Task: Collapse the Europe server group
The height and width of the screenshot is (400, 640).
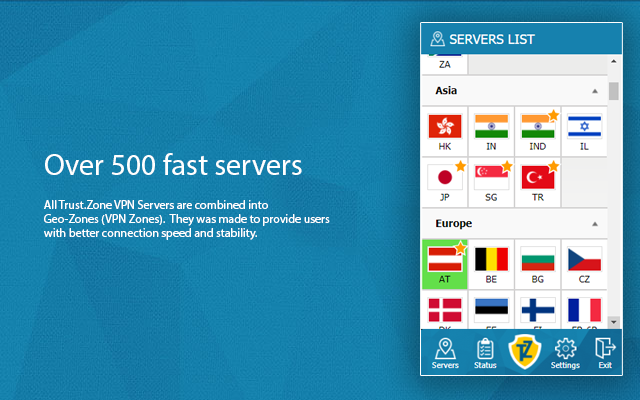Action: point(595,224)
